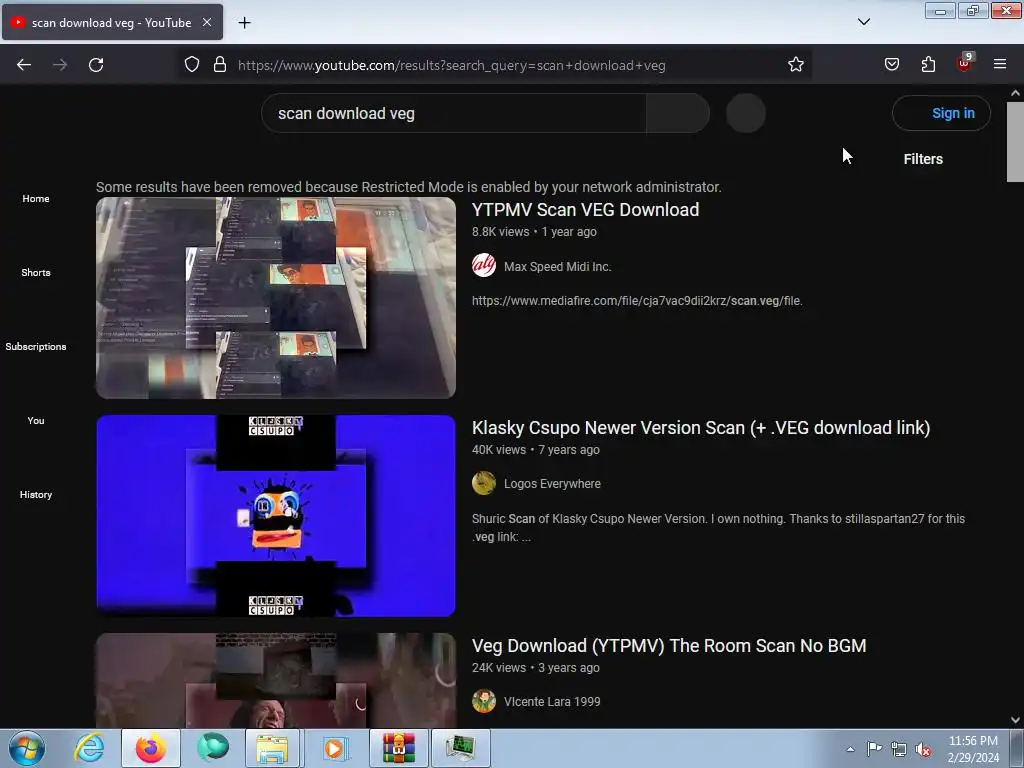Click the YouTube search input field
This screenshot has height=768, width=1024.
point(453,114)
